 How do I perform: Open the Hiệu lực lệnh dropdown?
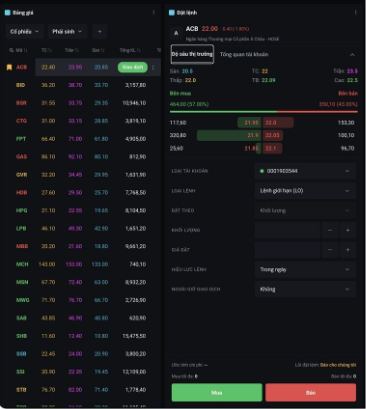305,269
